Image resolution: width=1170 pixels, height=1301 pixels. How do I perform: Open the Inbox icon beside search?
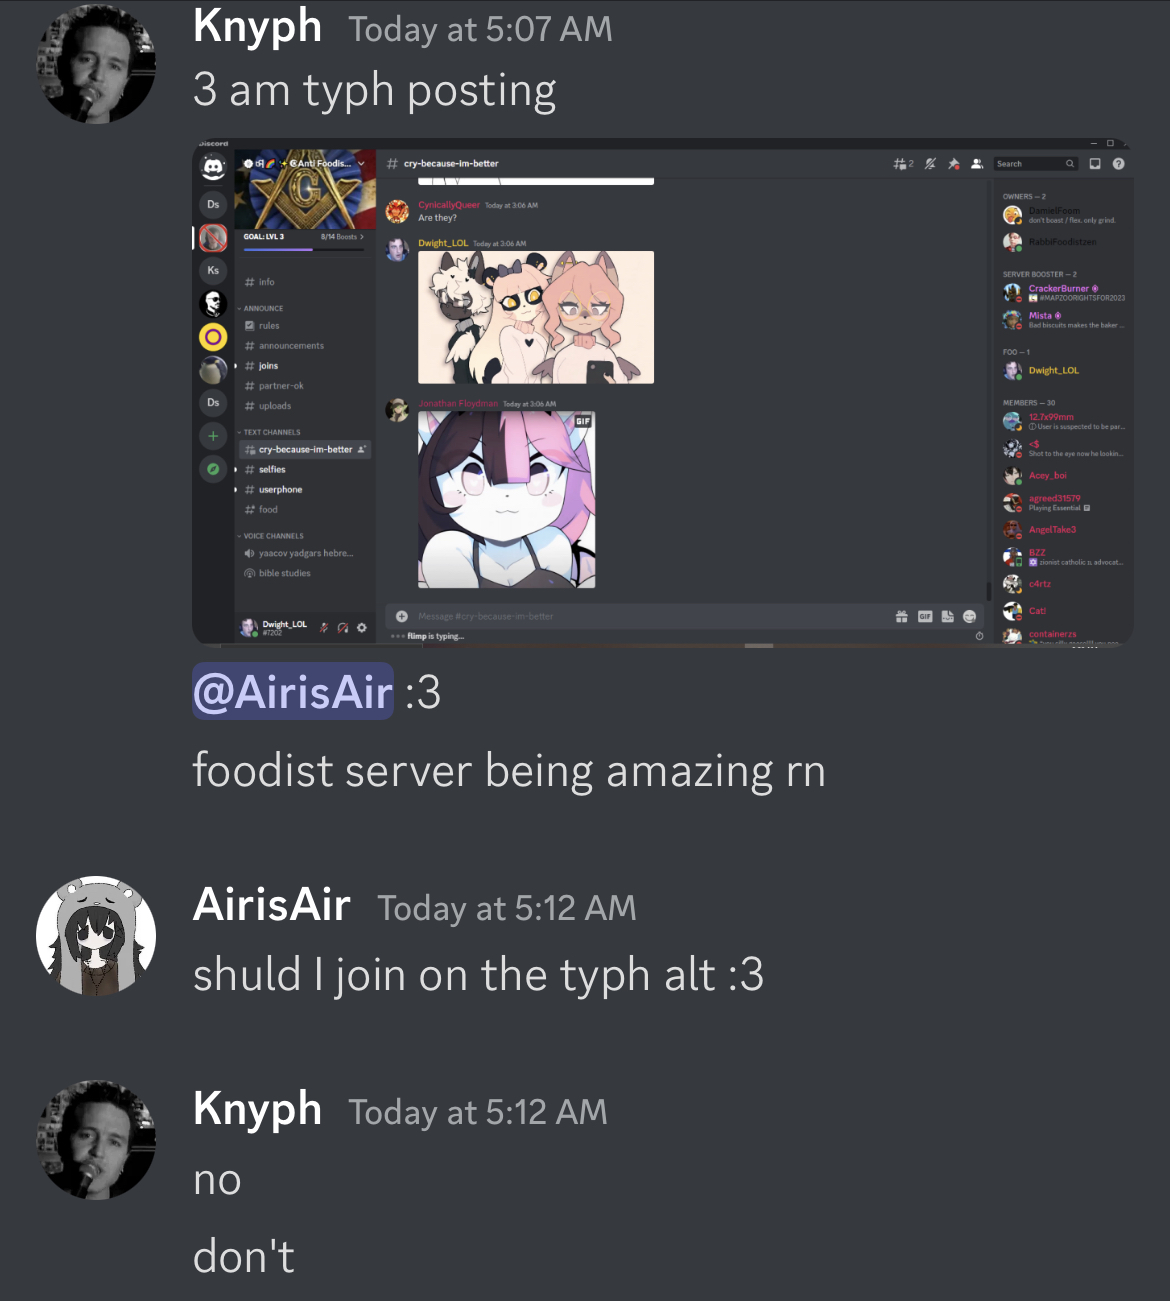(1095, 164)
